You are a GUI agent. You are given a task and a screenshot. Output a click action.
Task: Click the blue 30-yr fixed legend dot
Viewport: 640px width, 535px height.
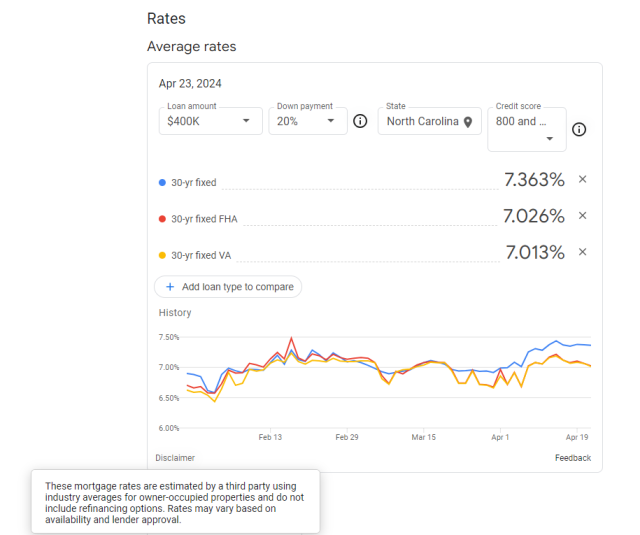click(162, 182)
